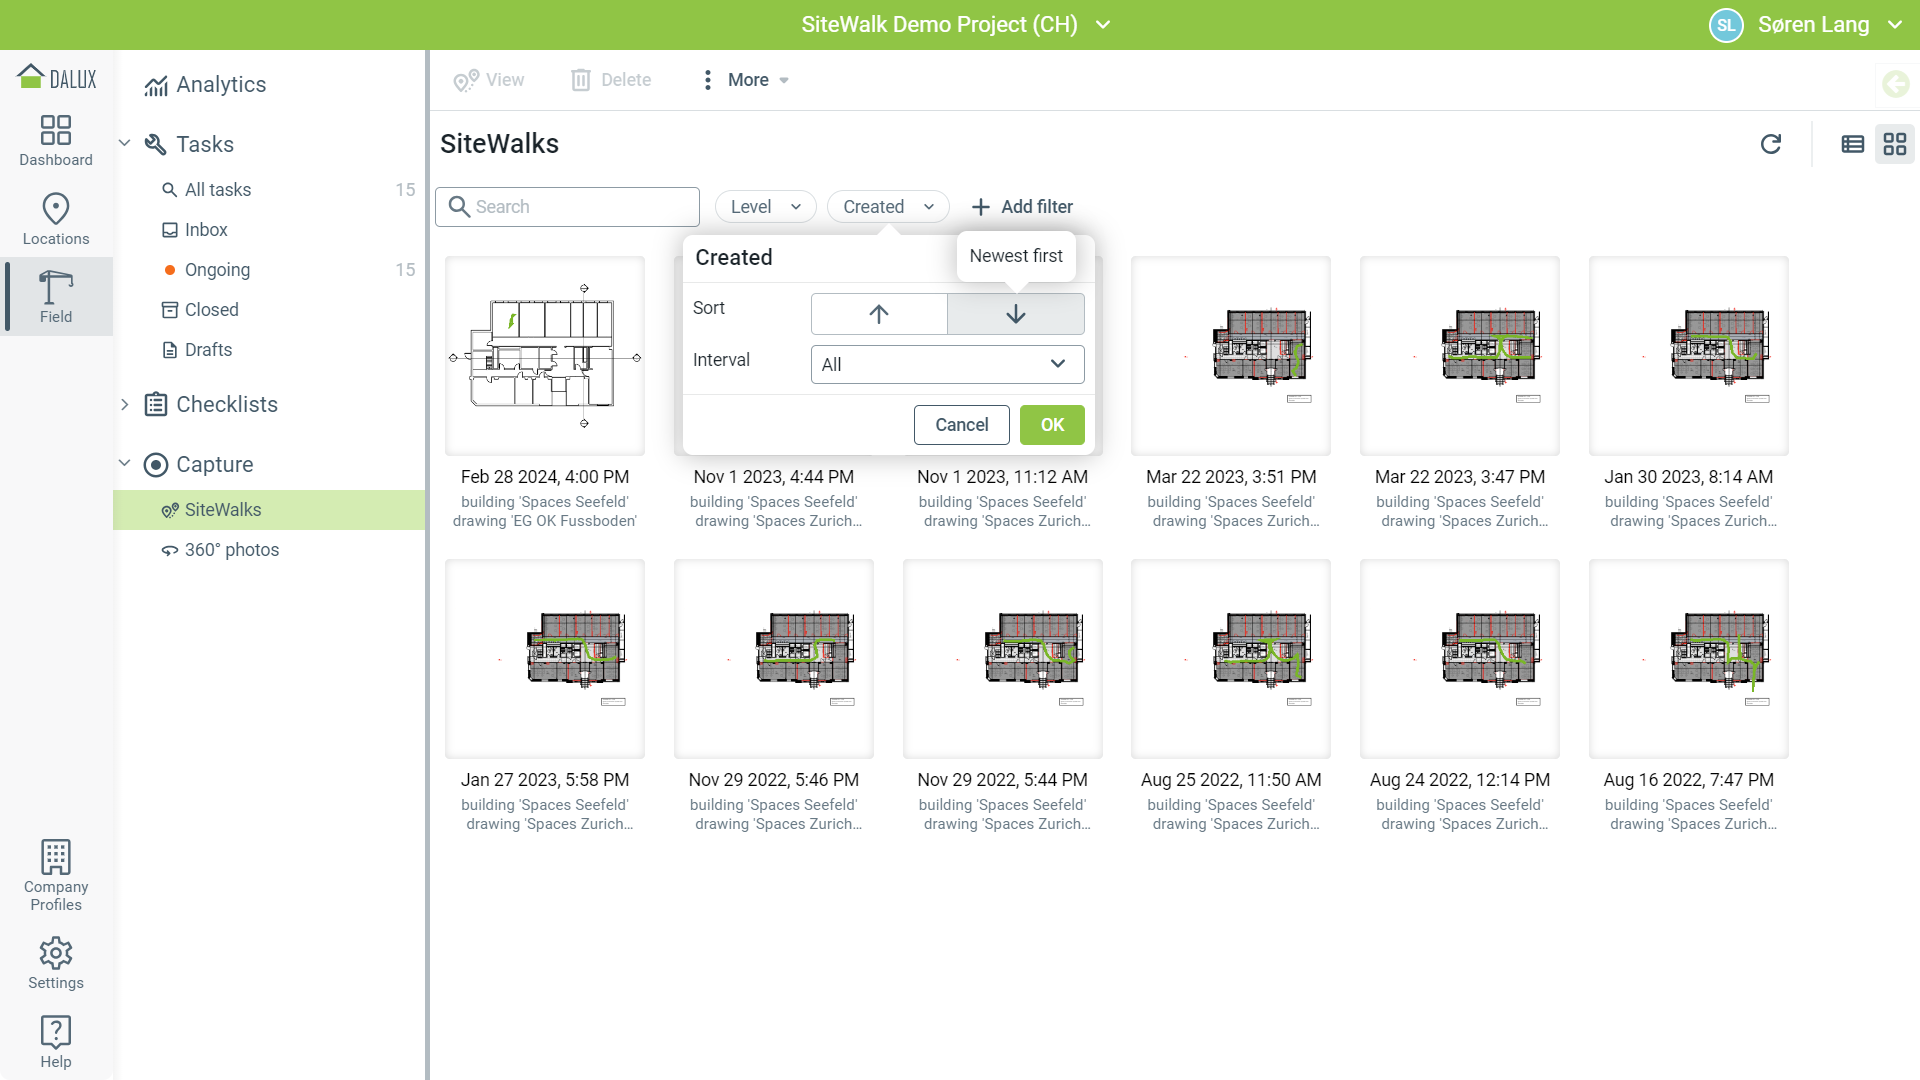The width and height of the screenshot is (1920, 1080).
Task: Click the Delete toolbar button
Action: [x=611, y=80]
